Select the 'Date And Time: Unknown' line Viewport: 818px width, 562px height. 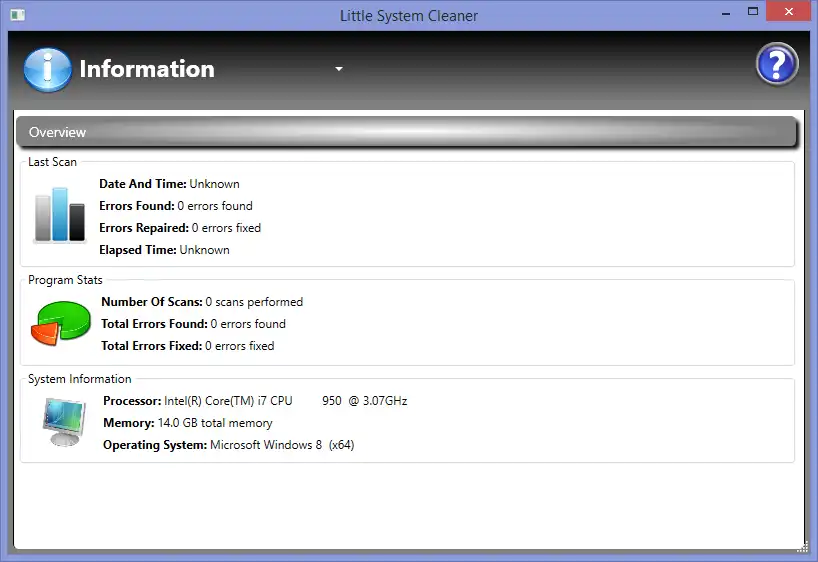[170, 184]
